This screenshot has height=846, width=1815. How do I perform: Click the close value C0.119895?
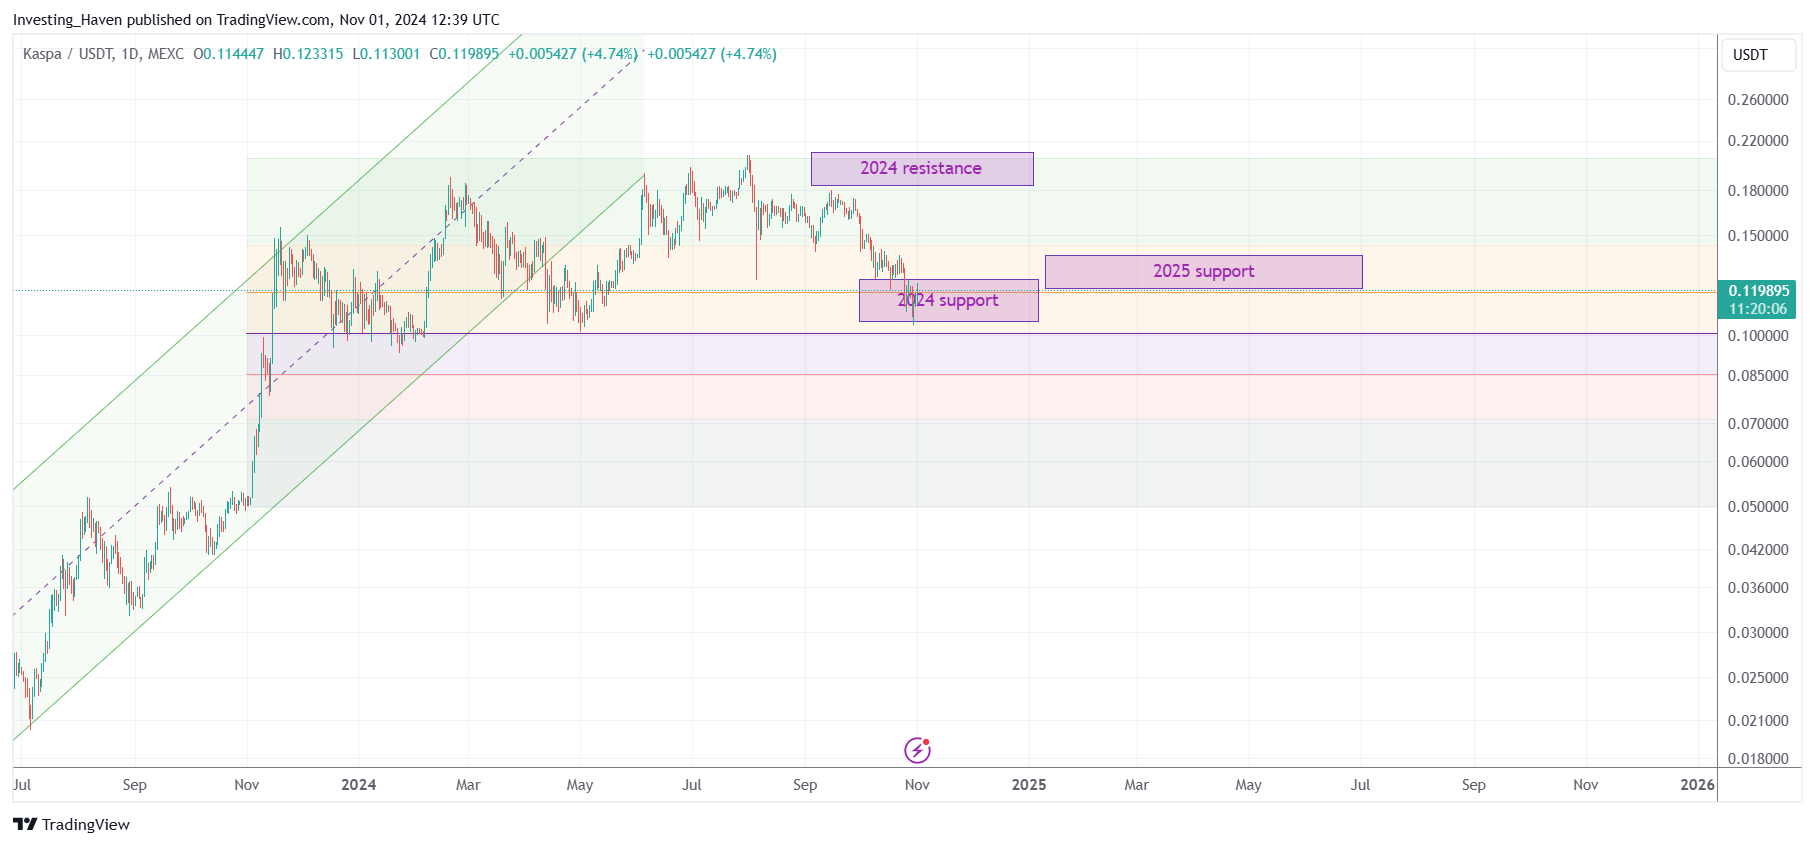464,54
